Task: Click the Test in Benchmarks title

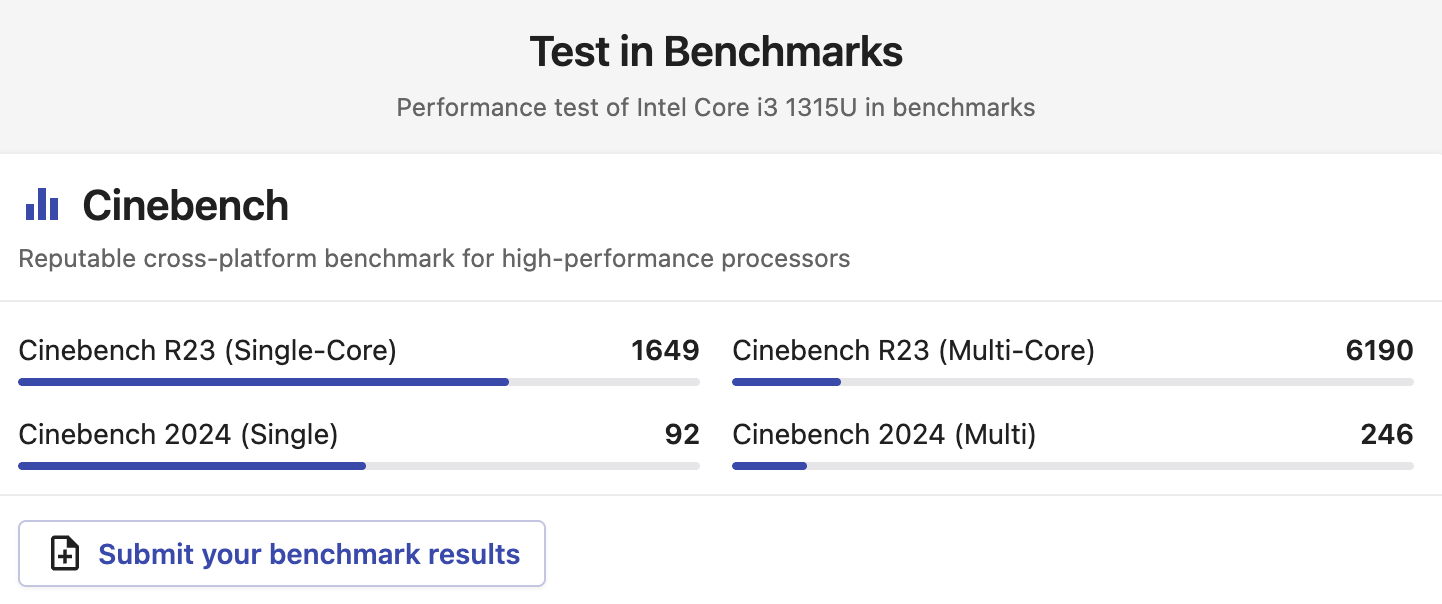Action: coord(715,51)
